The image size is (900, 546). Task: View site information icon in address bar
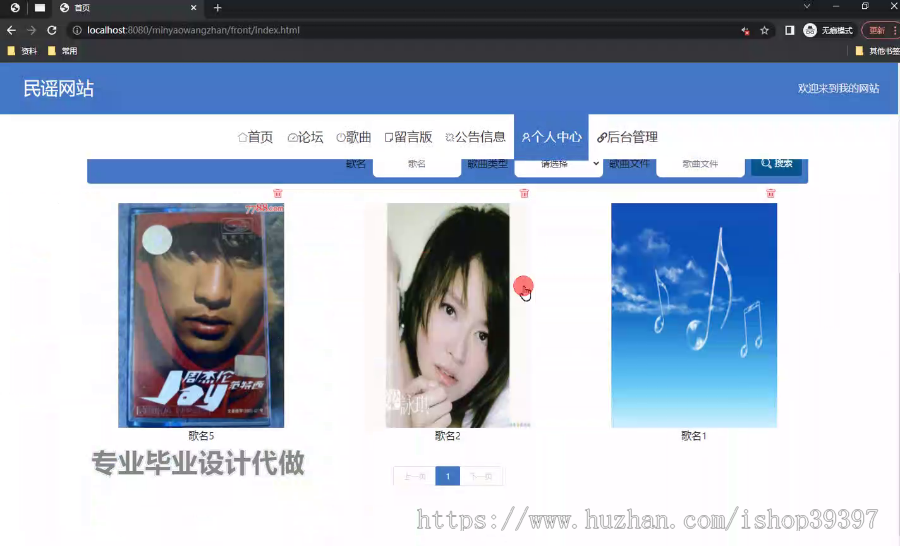pos(76,30)
